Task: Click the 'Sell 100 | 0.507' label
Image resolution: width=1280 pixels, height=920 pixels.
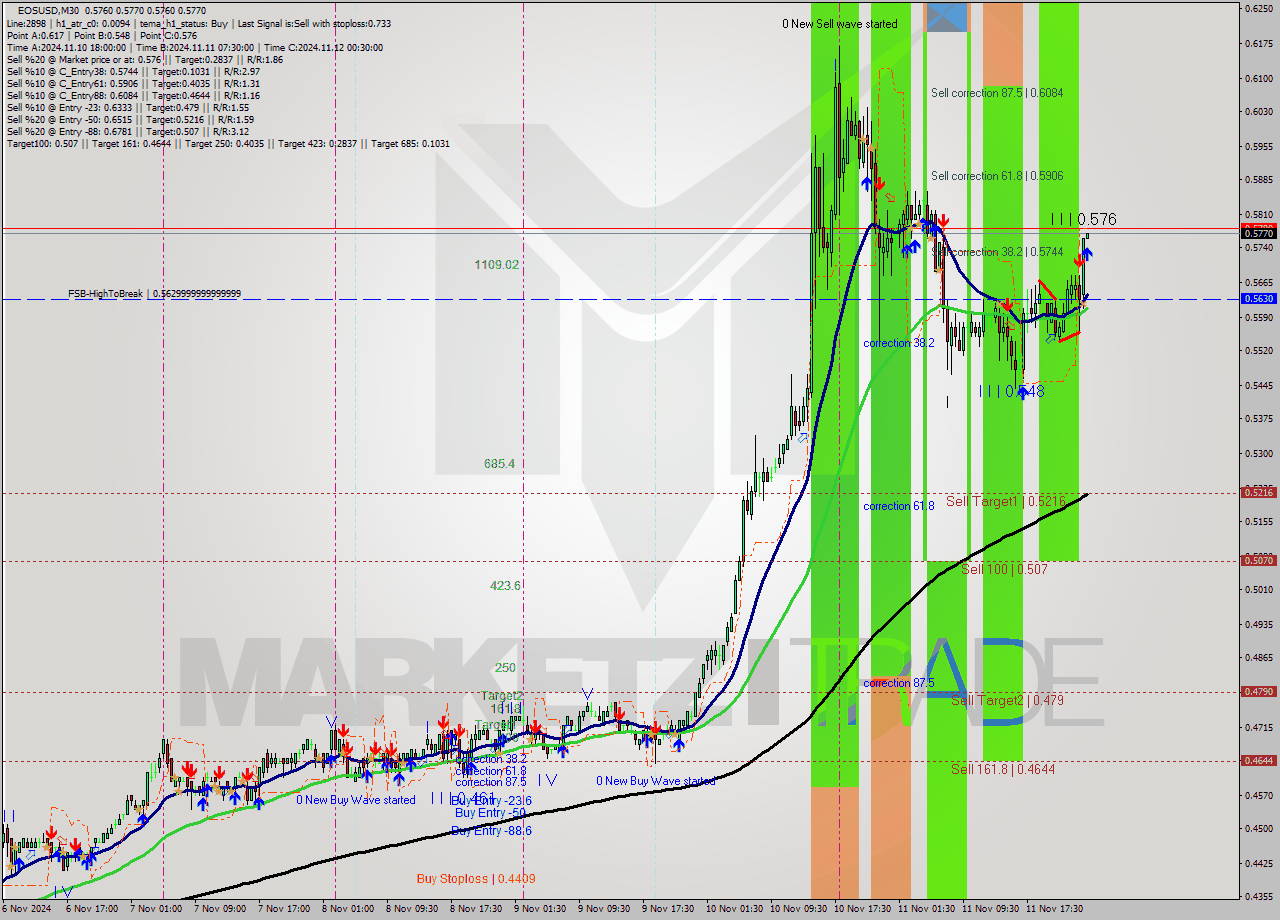Action: [1004, 569]
